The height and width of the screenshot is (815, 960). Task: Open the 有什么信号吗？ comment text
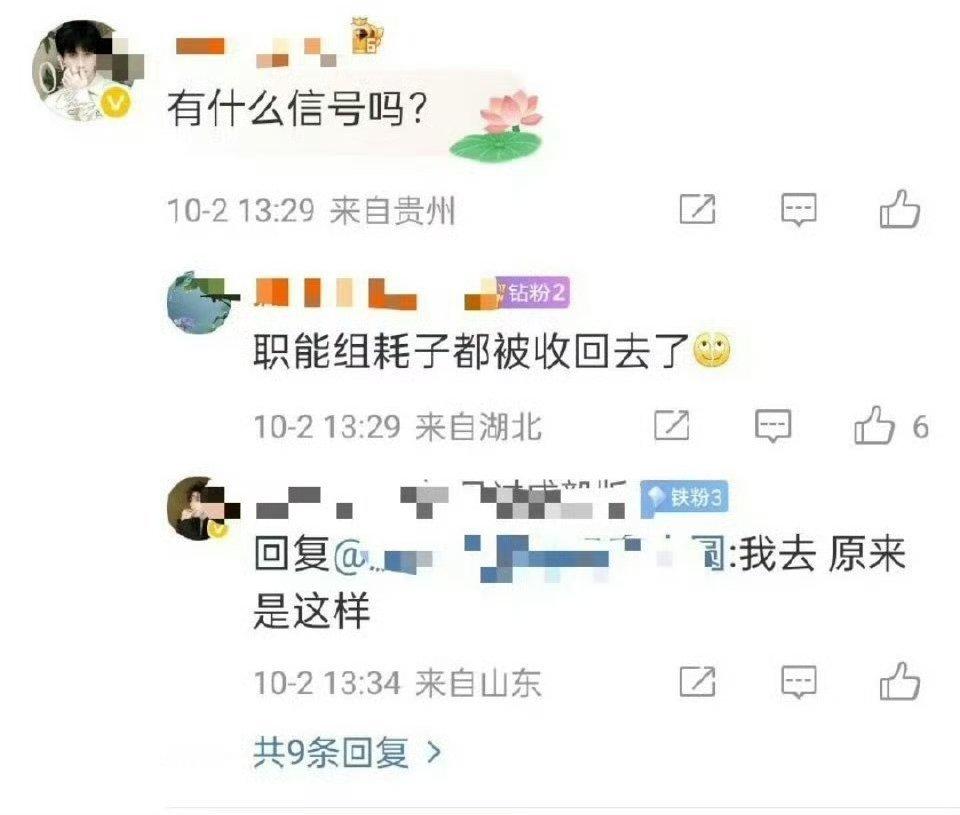(x=297, y=108)
